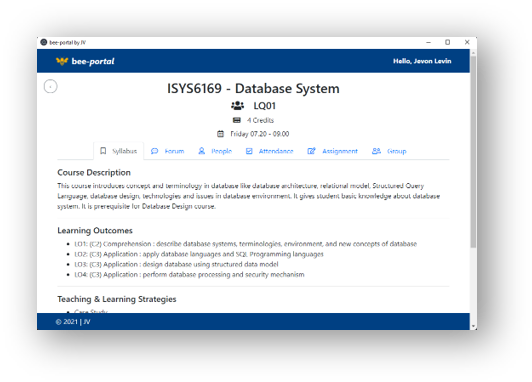Click the vertical scrollbar thumb
532x382 pixels.
pyautogui.click(x=473, y=152)
